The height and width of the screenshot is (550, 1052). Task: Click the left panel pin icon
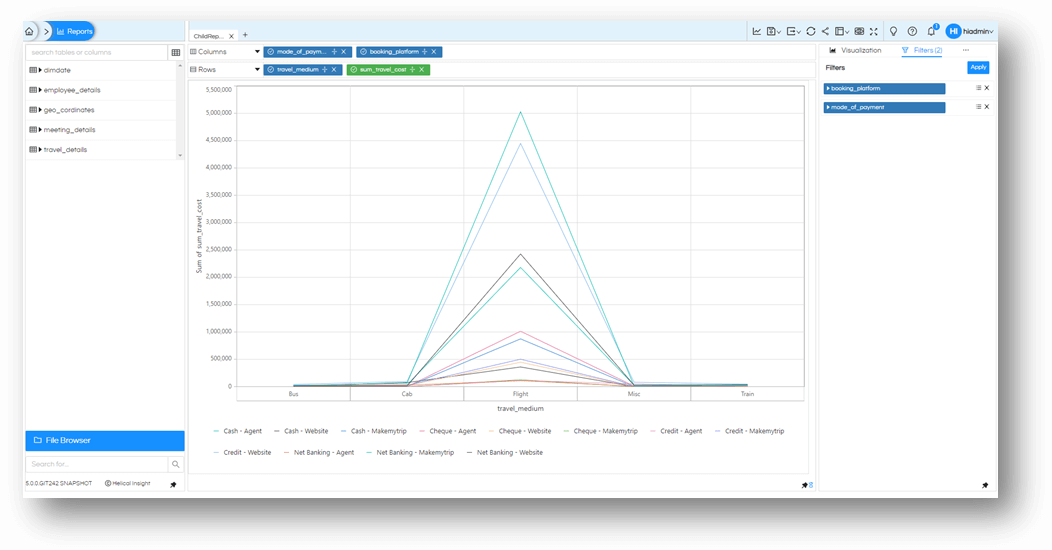click(173, 484)
